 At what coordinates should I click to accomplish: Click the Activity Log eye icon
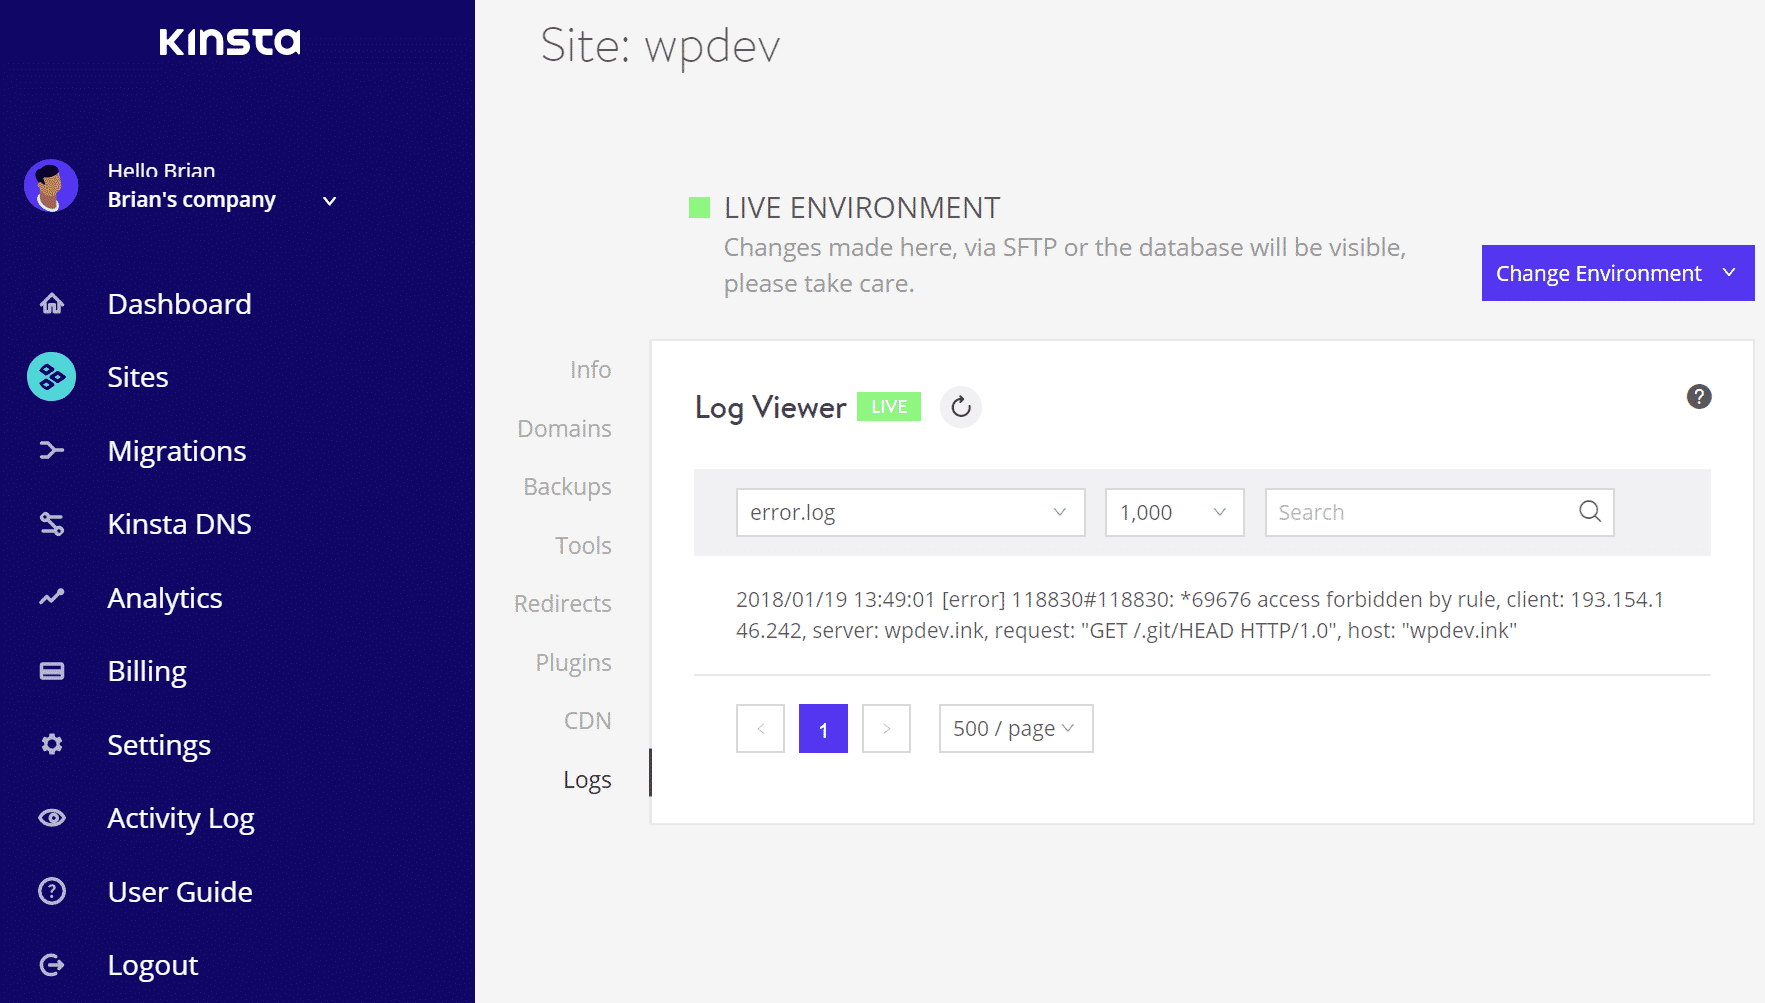tap(52, 818)
